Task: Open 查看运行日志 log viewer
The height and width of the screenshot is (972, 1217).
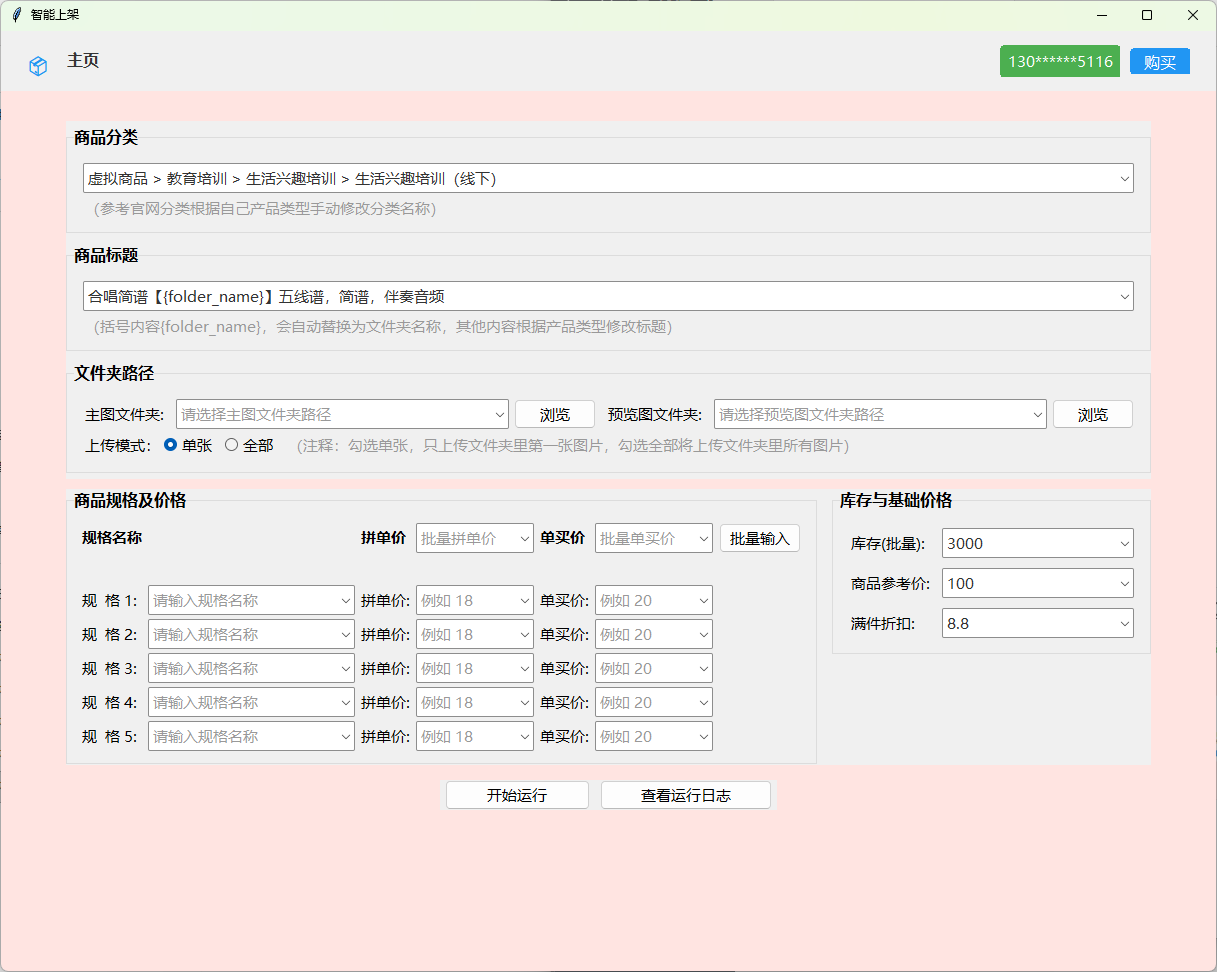Action: 685,796
